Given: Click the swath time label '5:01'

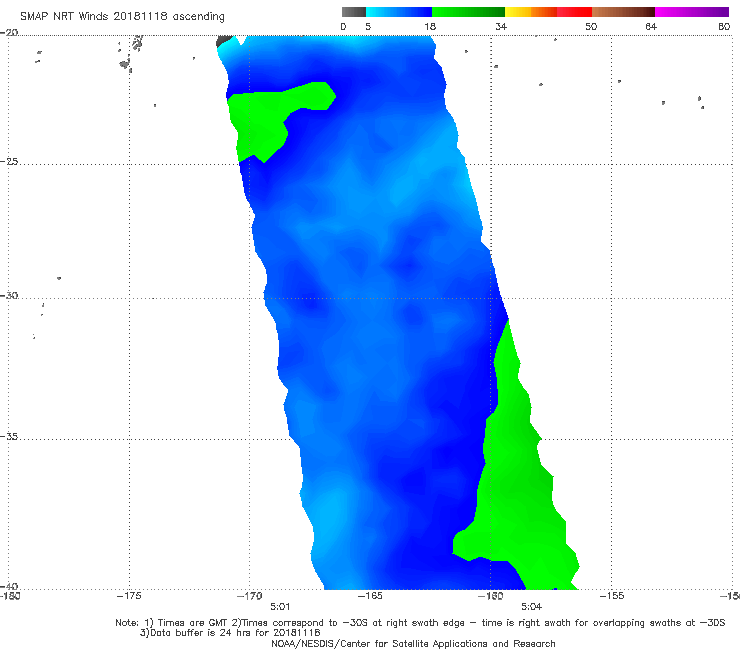Looking at the screenshot, I should pos(280,607).
